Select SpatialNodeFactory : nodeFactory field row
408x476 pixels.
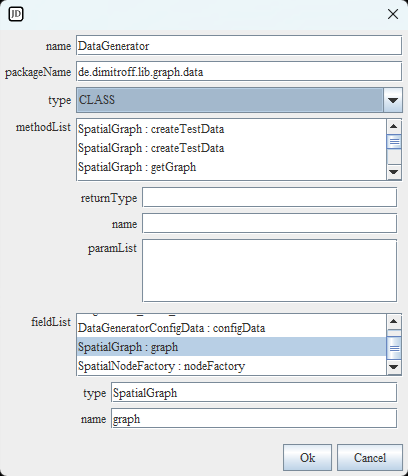click(x=231, y=366)
